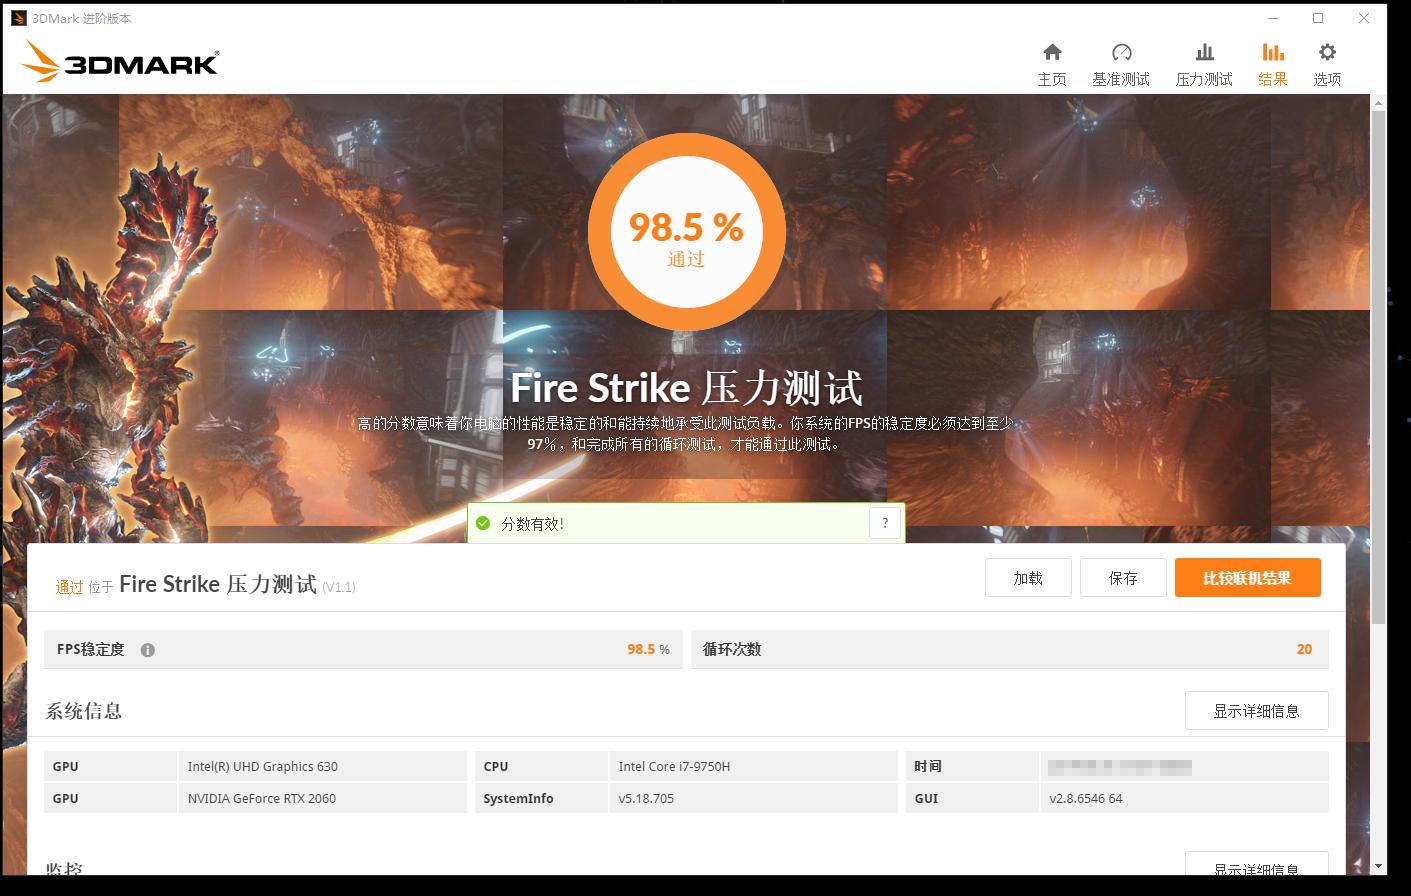
Task: Open the 基准测试 gauge icon
Action: pos(1121,52)
